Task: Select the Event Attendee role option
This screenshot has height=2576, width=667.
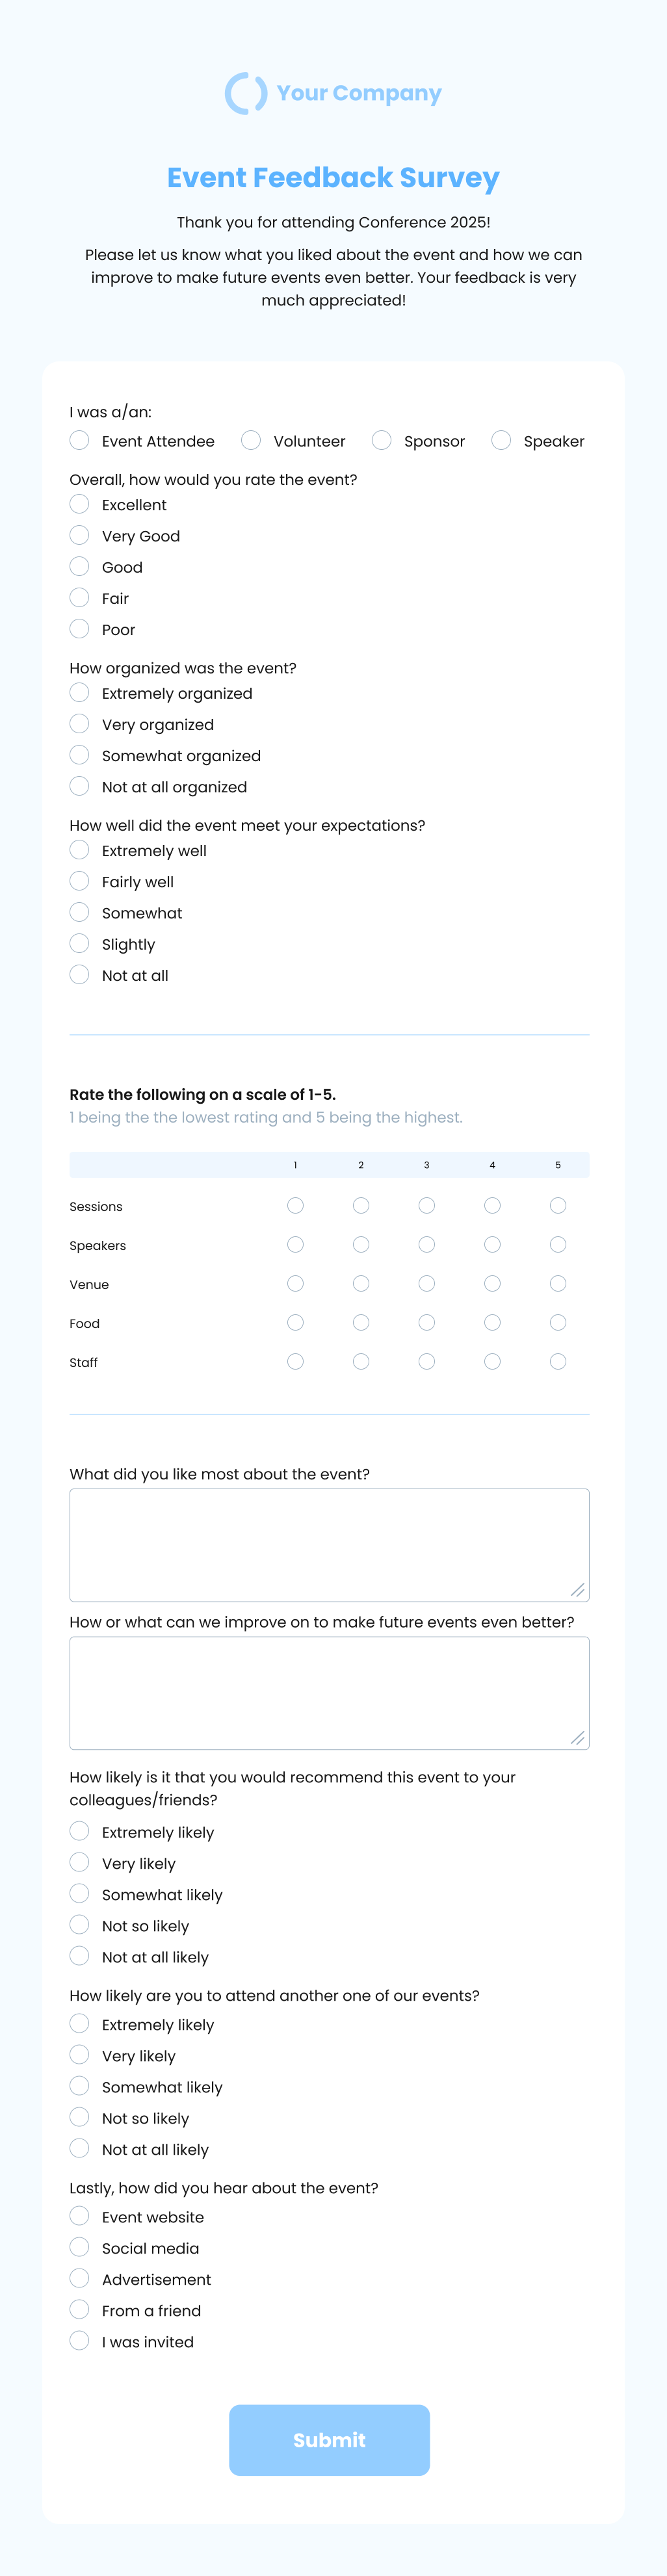Action: (x=80, y=440)
